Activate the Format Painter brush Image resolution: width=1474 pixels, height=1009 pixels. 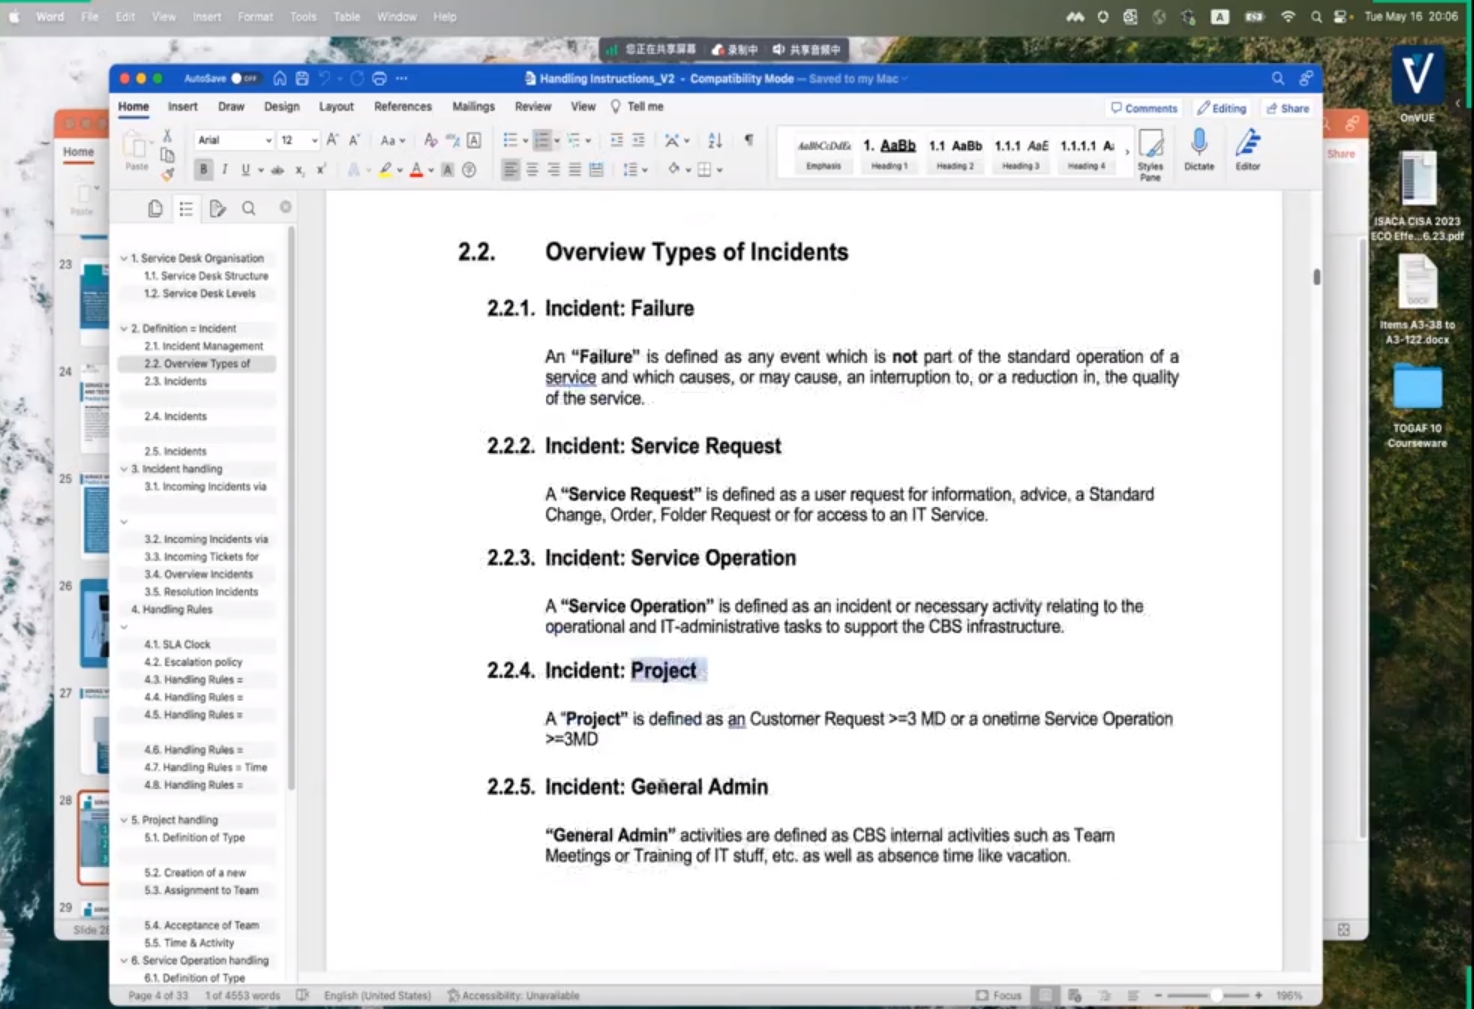167,174
